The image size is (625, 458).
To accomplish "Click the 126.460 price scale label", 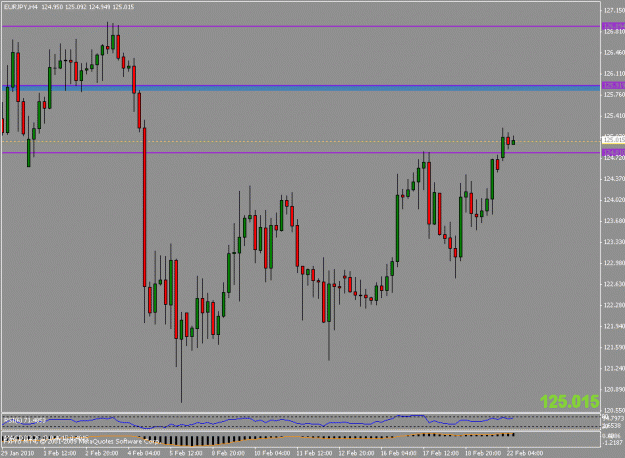I will click(614, 53).
